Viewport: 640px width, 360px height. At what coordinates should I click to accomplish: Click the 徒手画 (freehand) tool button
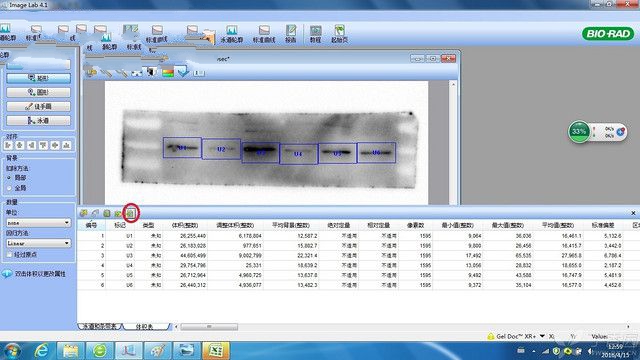point(38,107)
